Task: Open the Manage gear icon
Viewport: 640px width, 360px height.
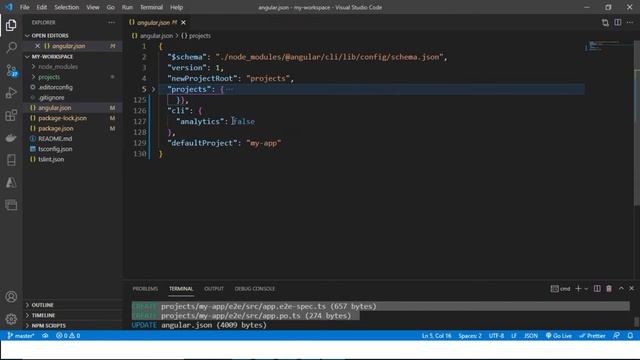Action: [x=11, y=319]
